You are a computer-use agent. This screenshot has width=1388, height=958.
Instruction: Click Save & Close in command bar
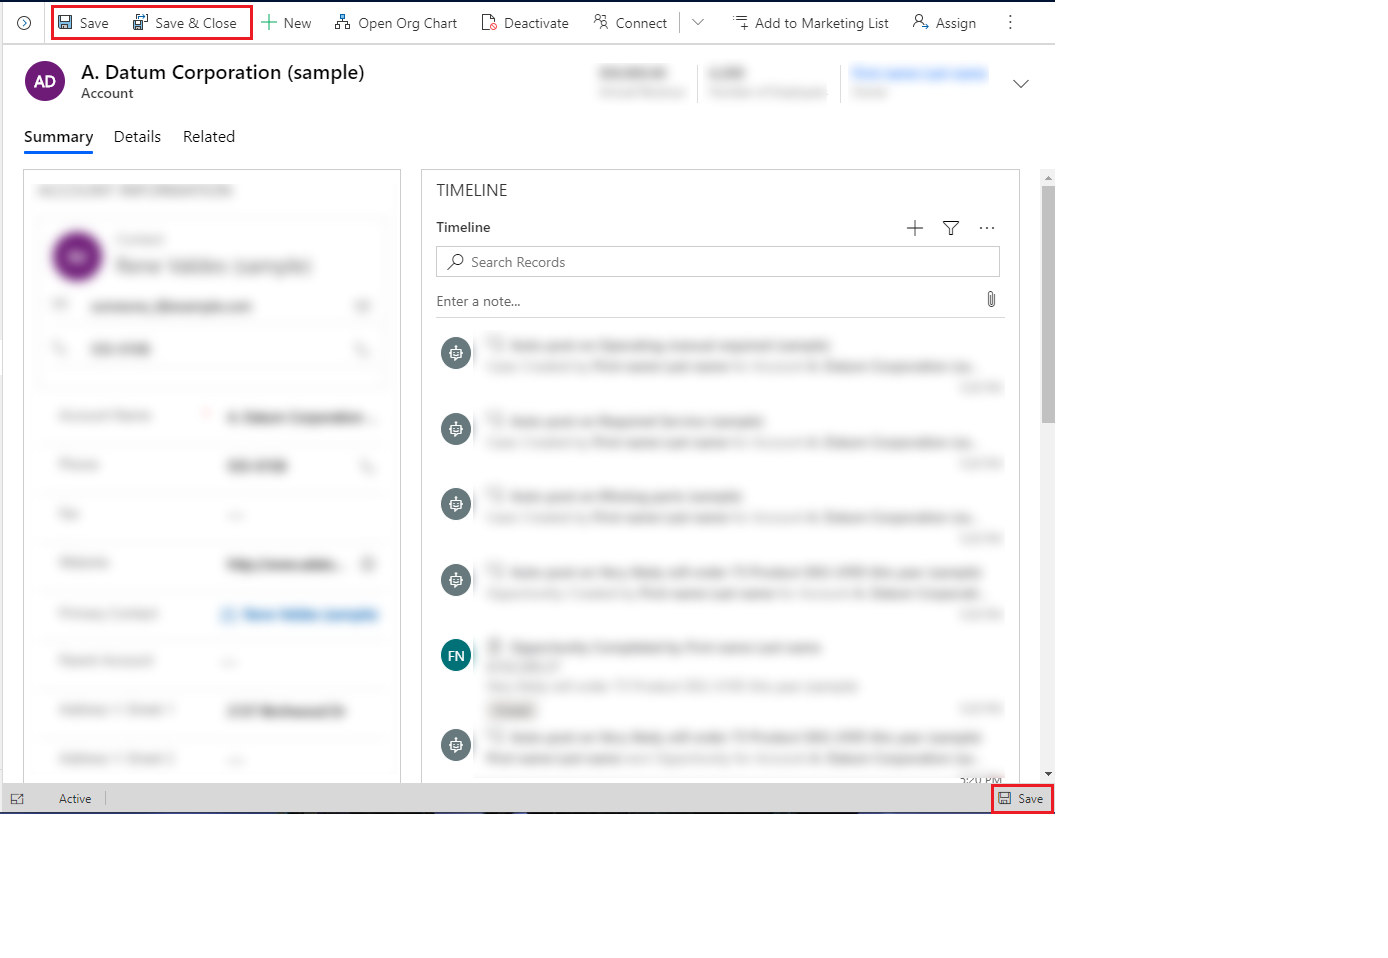pyautogui.click(x=185, y=23)
